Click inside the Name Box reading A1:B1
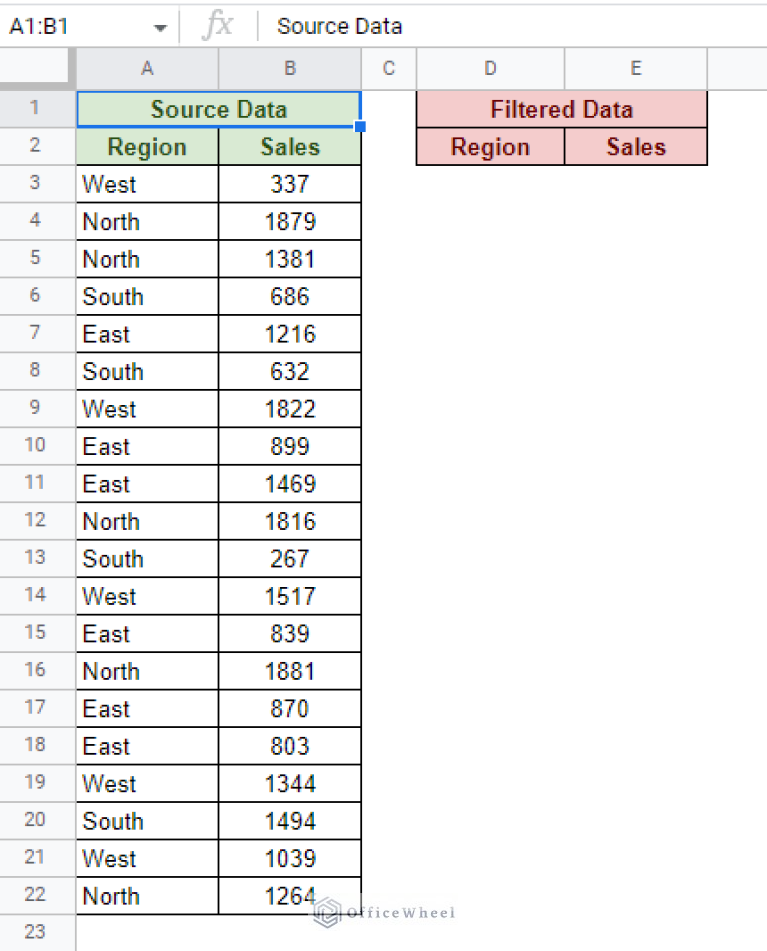This screenshot has width=767, height=951. pyautogui.click(x=60, y=26)
